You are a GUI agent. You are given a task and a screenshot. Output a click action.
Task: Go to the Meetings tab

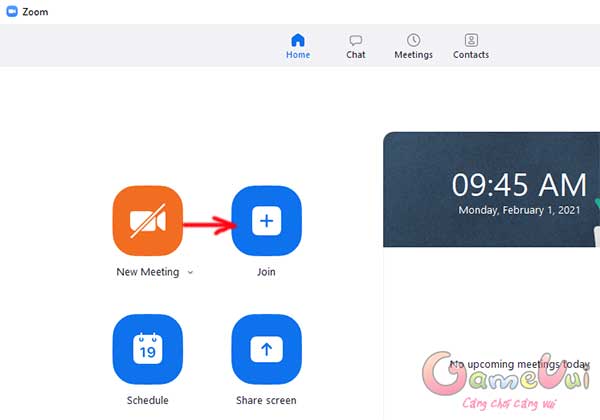(413, 46)
